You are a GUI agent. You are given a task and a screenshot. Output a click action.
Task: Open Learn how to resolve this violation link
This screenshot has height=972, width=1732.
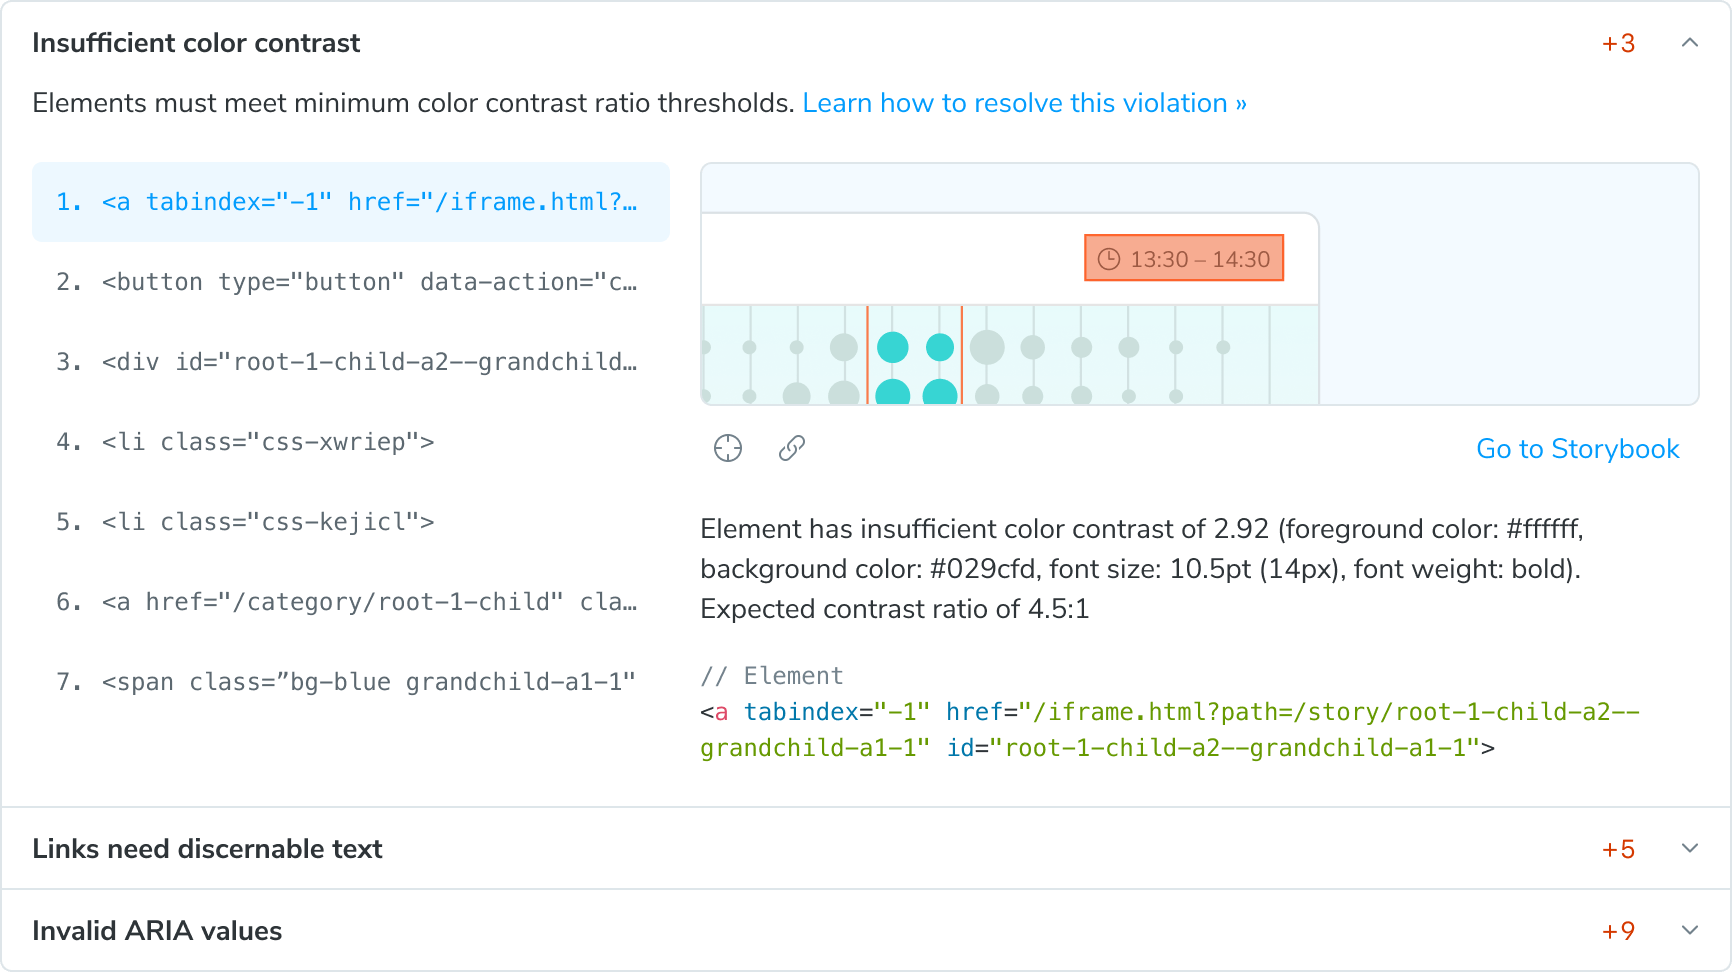(1024, 103)
